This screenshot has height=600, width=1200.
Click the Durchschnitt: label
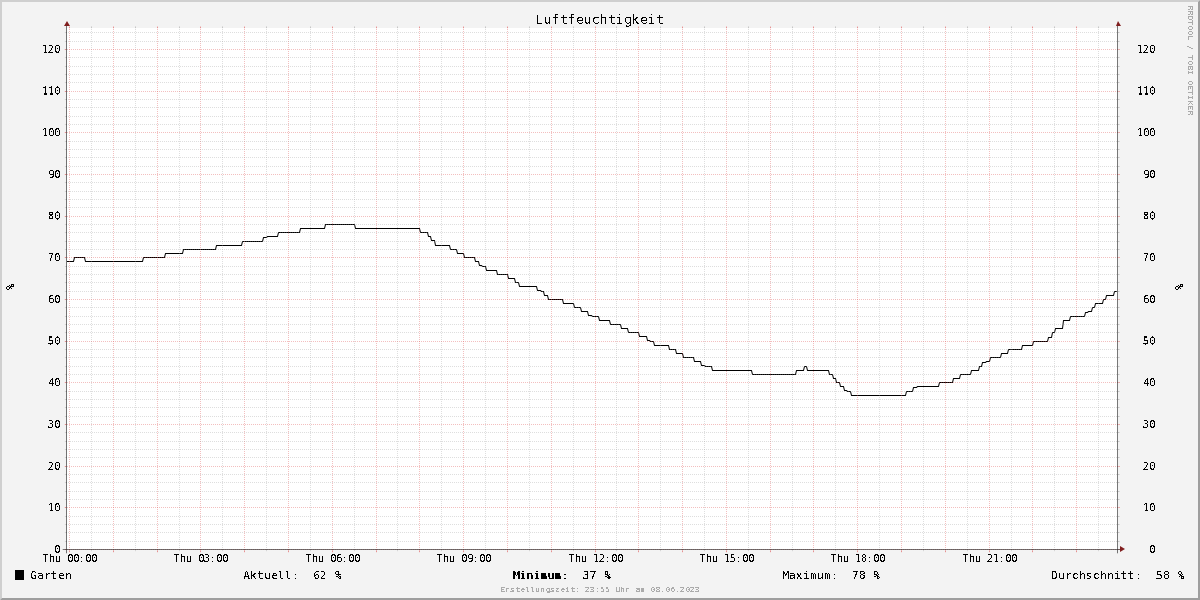(1095, 575)
